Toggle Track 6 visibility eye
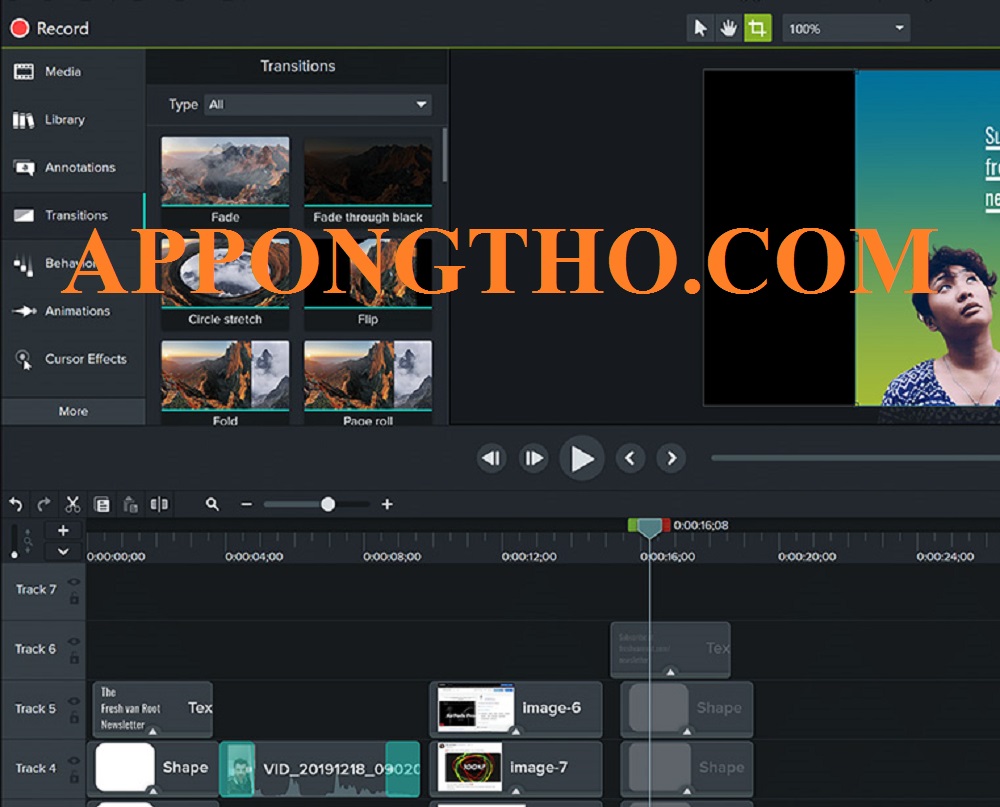The width and height of the screenshot is (1000, 807). click(x=75, y=641)
